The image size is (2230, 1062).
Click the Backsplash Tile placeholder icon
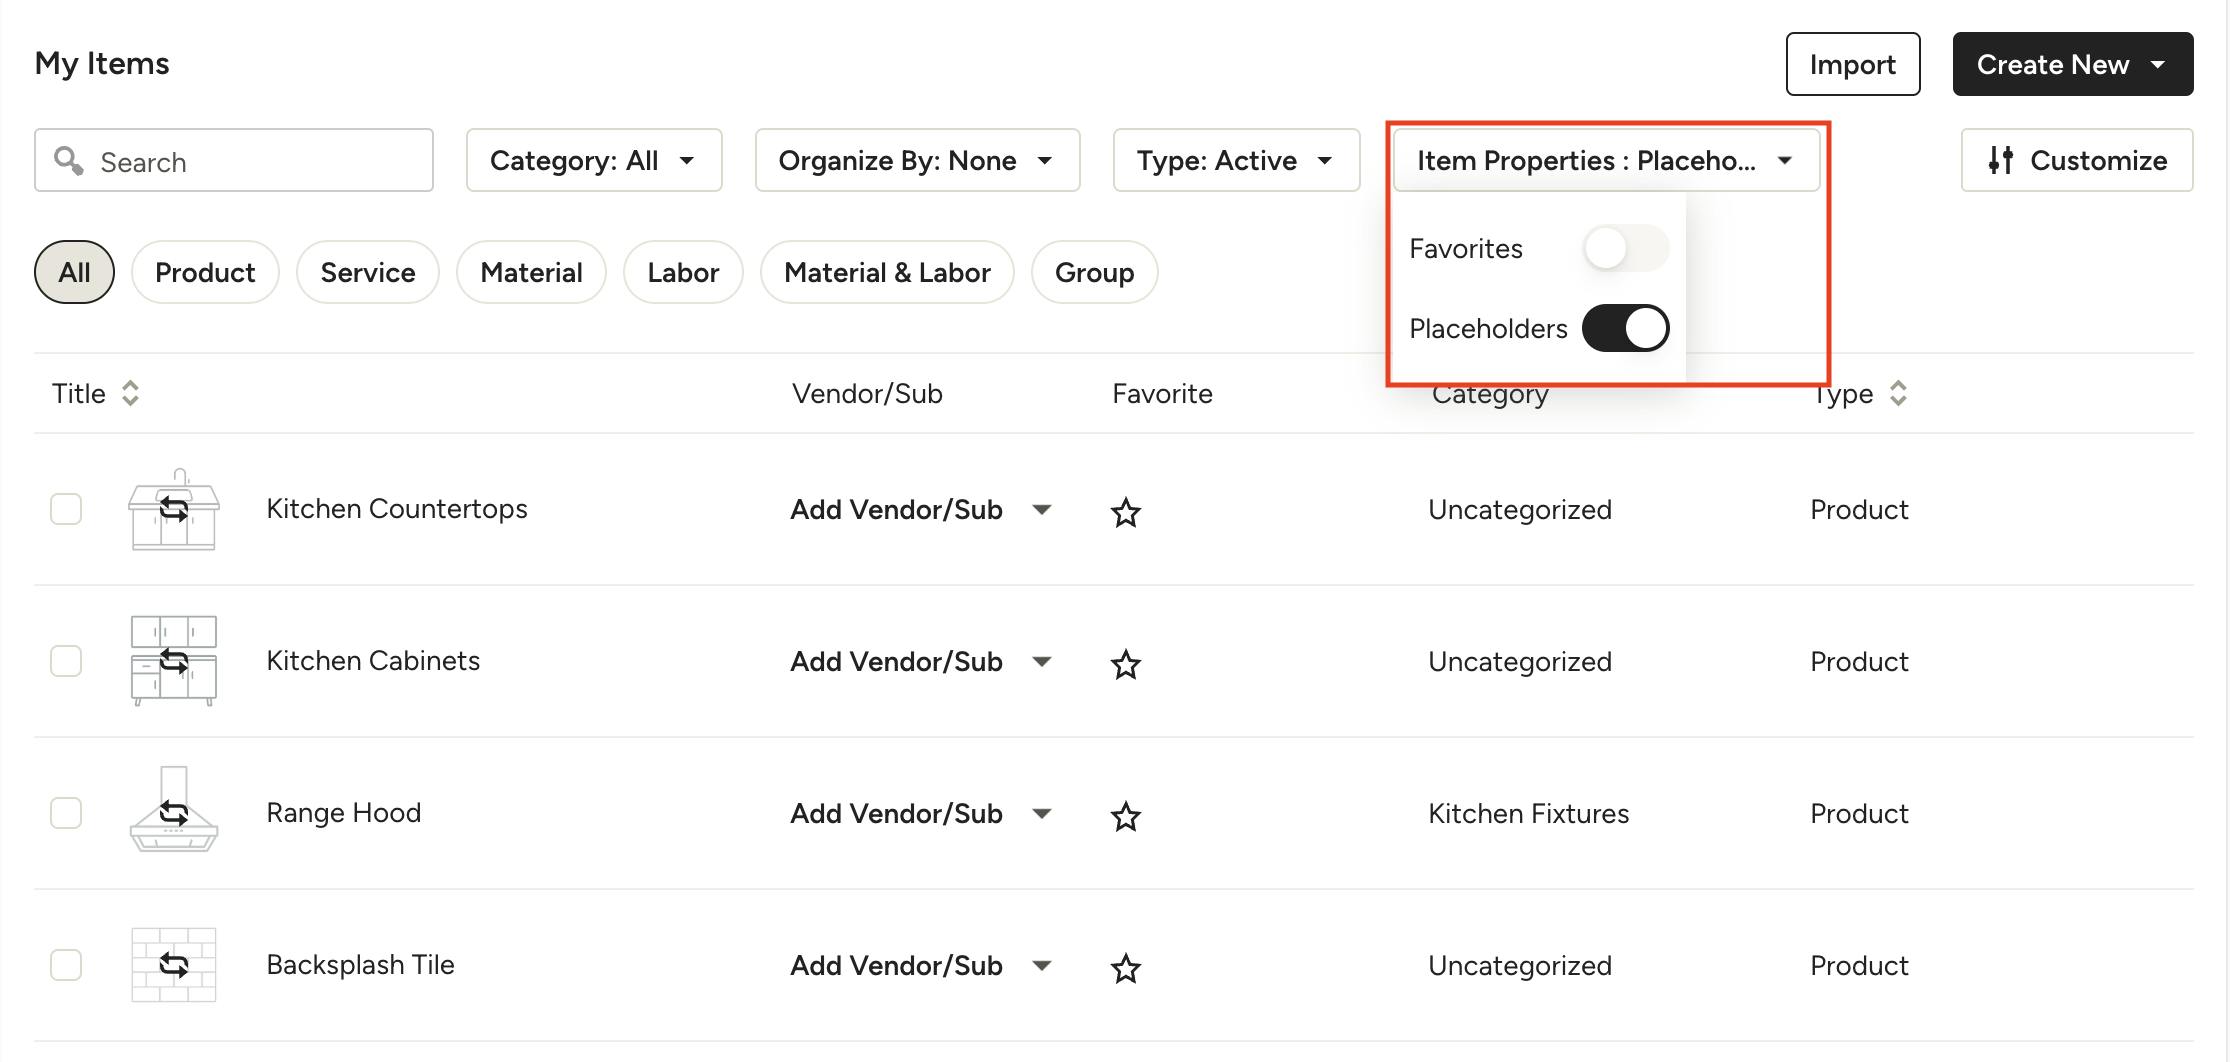[x=173, y=964]
